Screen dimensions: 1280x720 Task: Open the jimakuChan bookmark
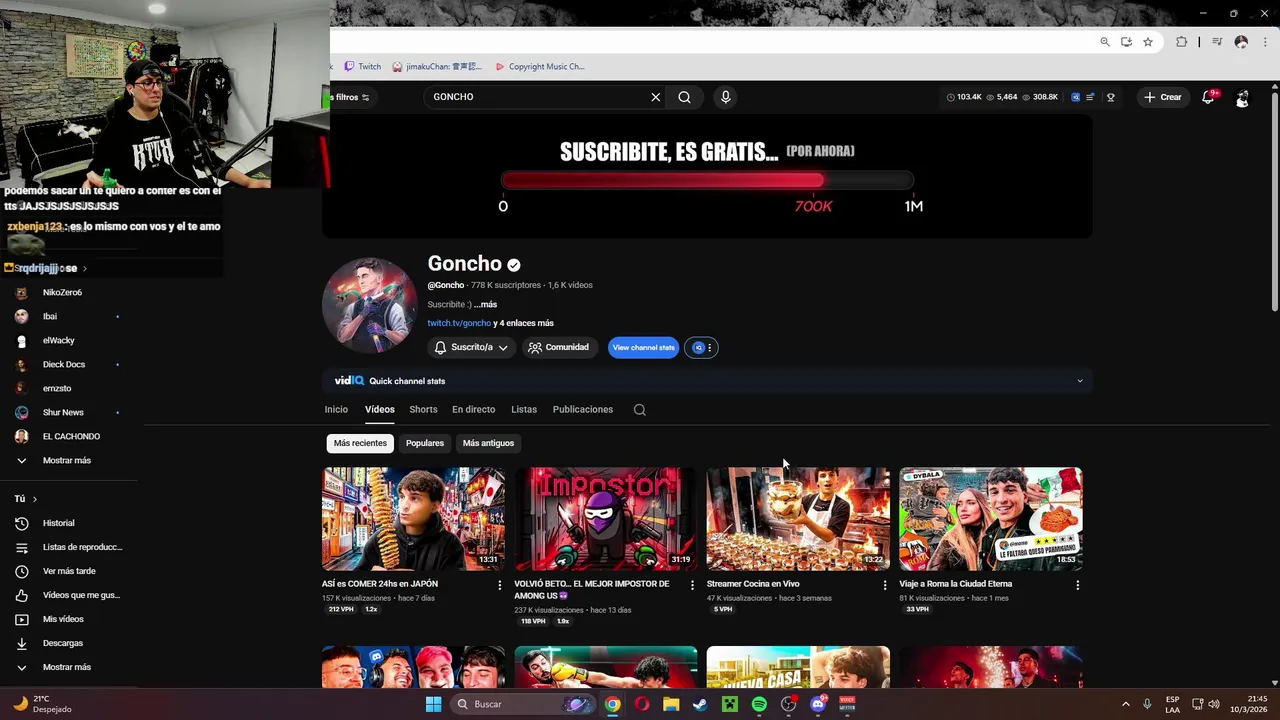coord(437,67)
